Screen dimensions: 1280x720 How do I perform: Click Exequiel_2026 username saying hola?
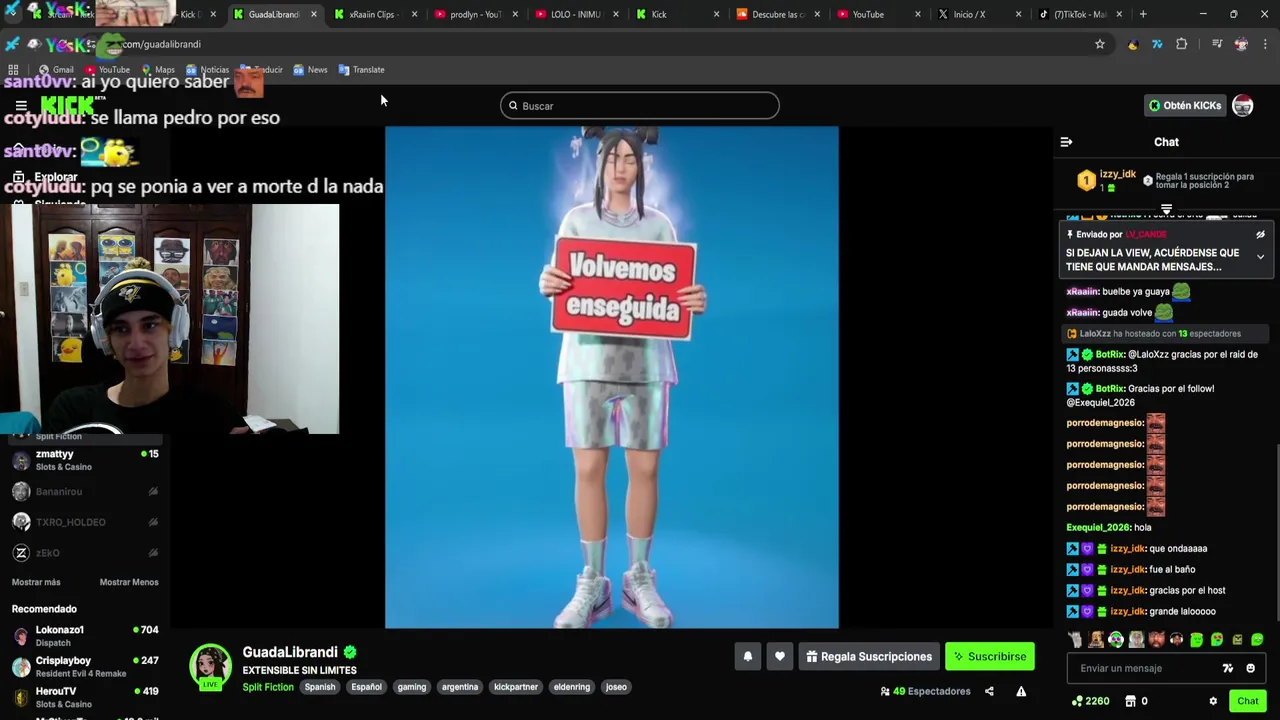(1098, 528)
